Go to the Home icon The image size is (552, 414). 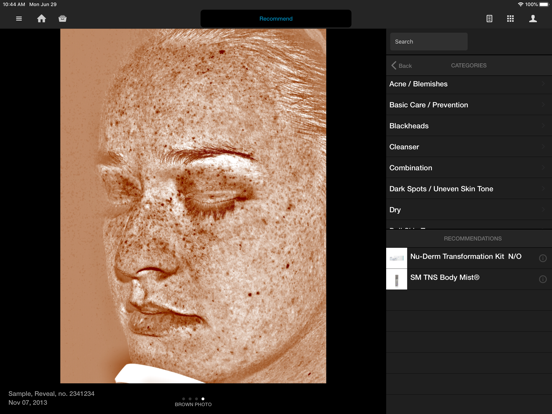[x=42, y=19]
